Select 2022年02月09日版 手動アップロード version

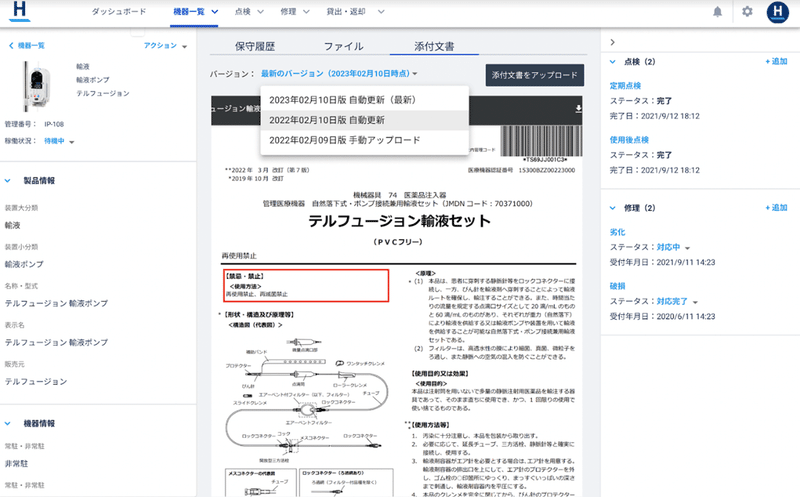pos(364,140)
